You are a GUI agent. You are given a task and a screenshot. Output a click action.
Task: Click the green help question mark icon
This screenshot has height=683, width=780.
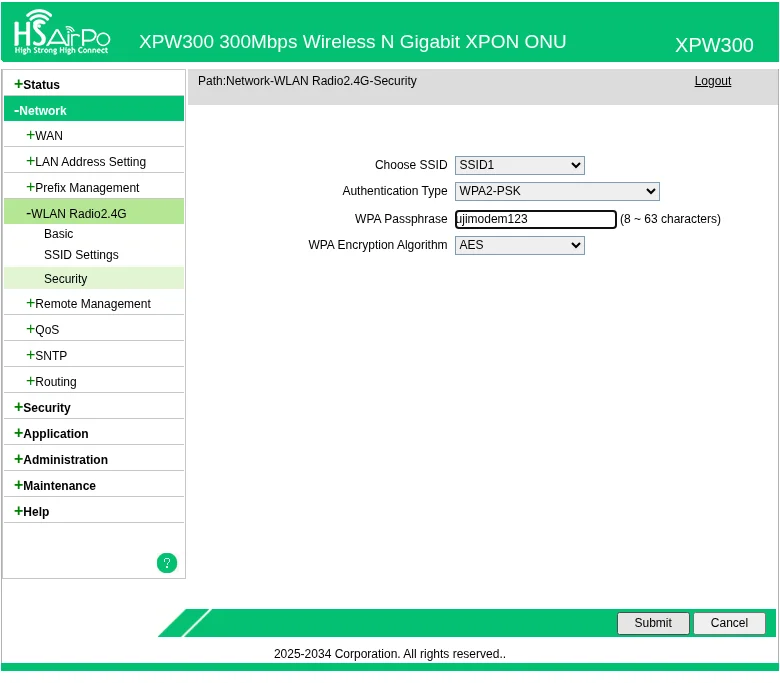(167, 563)
